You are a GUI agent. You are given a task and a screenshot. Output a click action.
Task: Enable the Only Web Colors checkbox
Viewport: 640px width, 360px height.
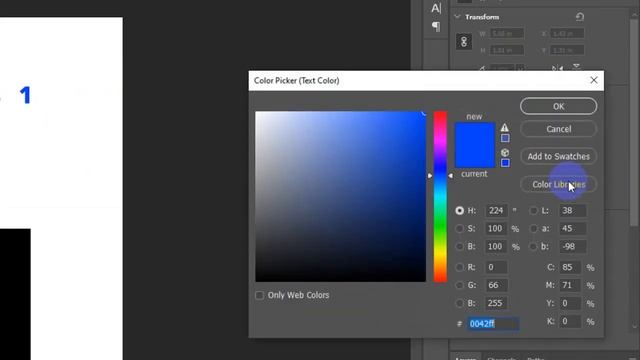[x=260, y=295]
